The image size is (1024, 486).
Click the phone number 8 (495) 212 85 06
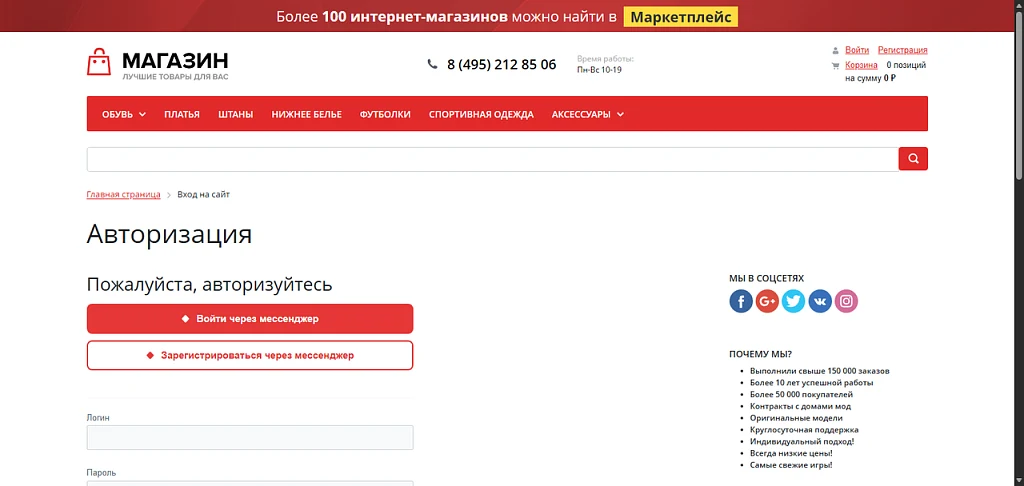(x=502, y=65)
